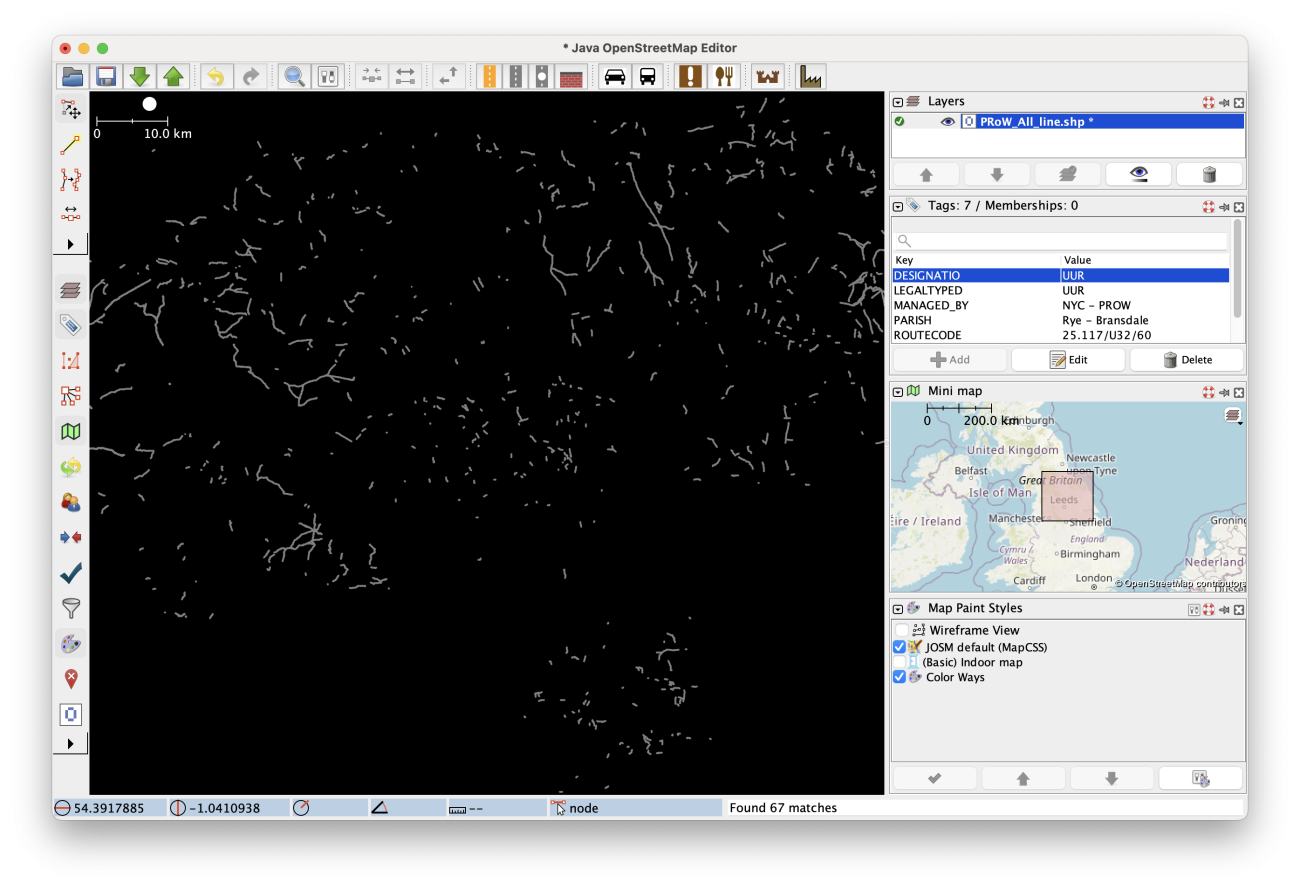Open a file with the folder icon

coord(71,76)
